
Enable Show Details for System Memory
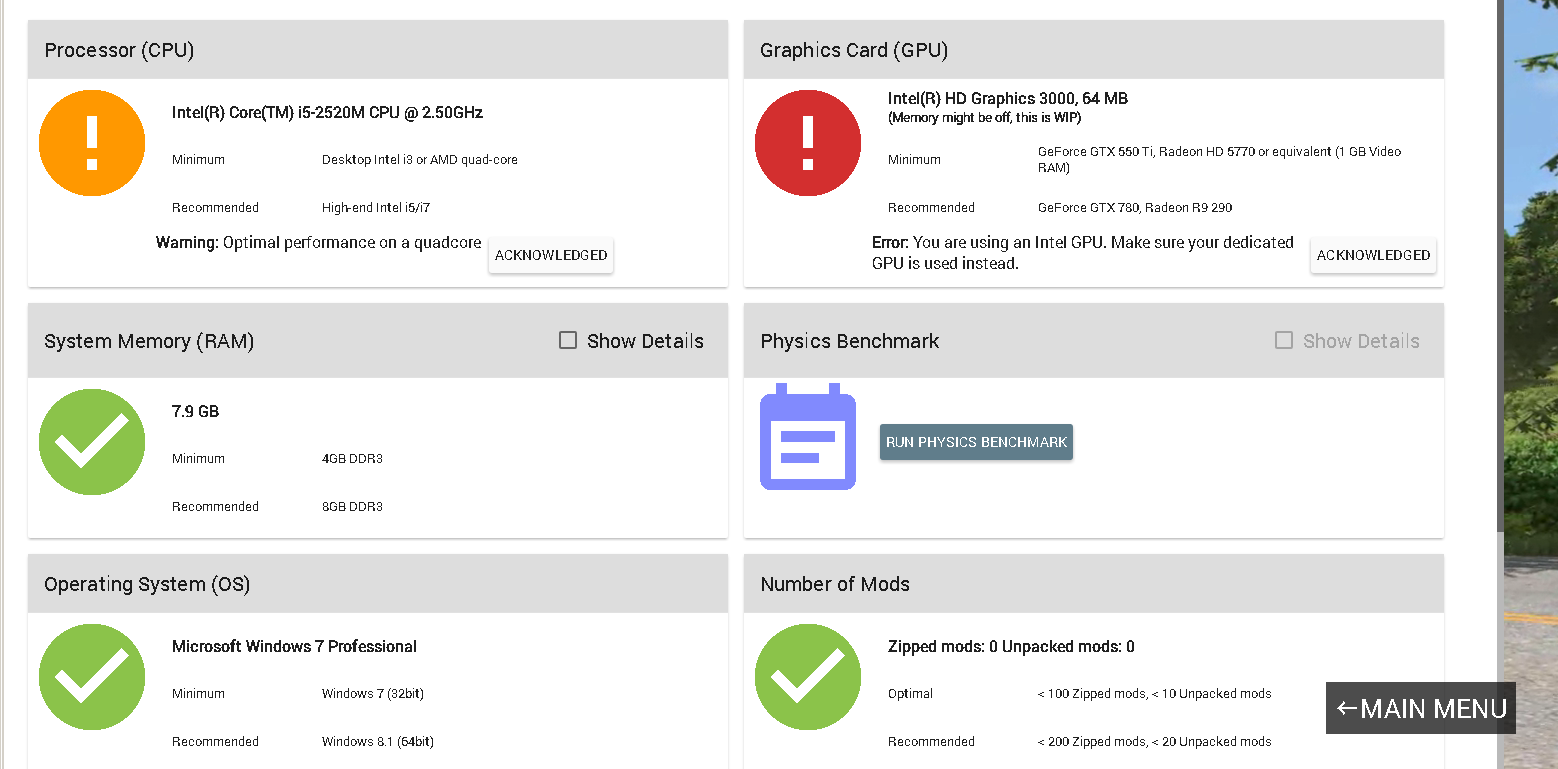coord(568,341)
